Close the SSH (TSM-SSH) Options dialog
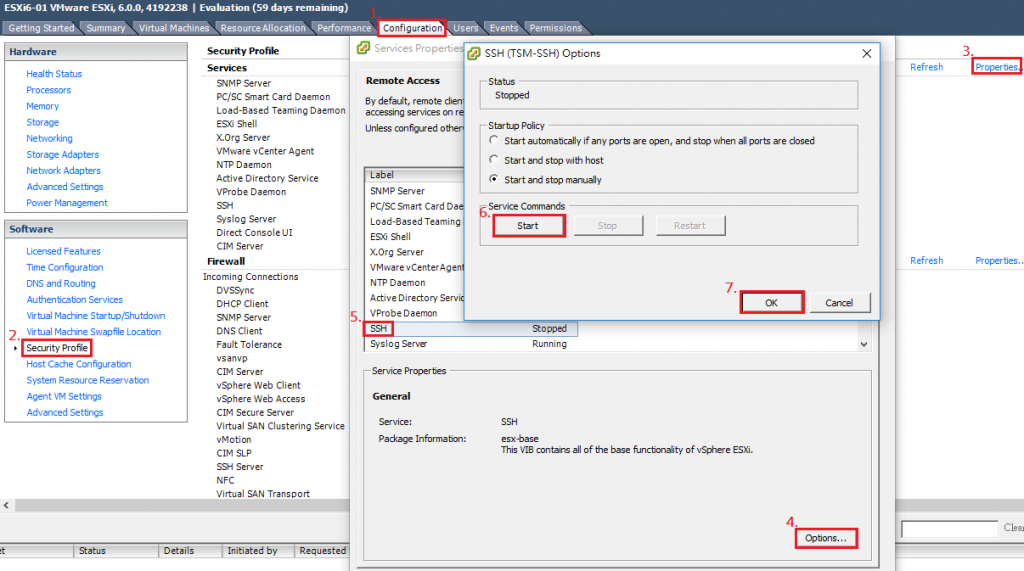This screenshot has width=1024, height=571. tap(867, 54)
